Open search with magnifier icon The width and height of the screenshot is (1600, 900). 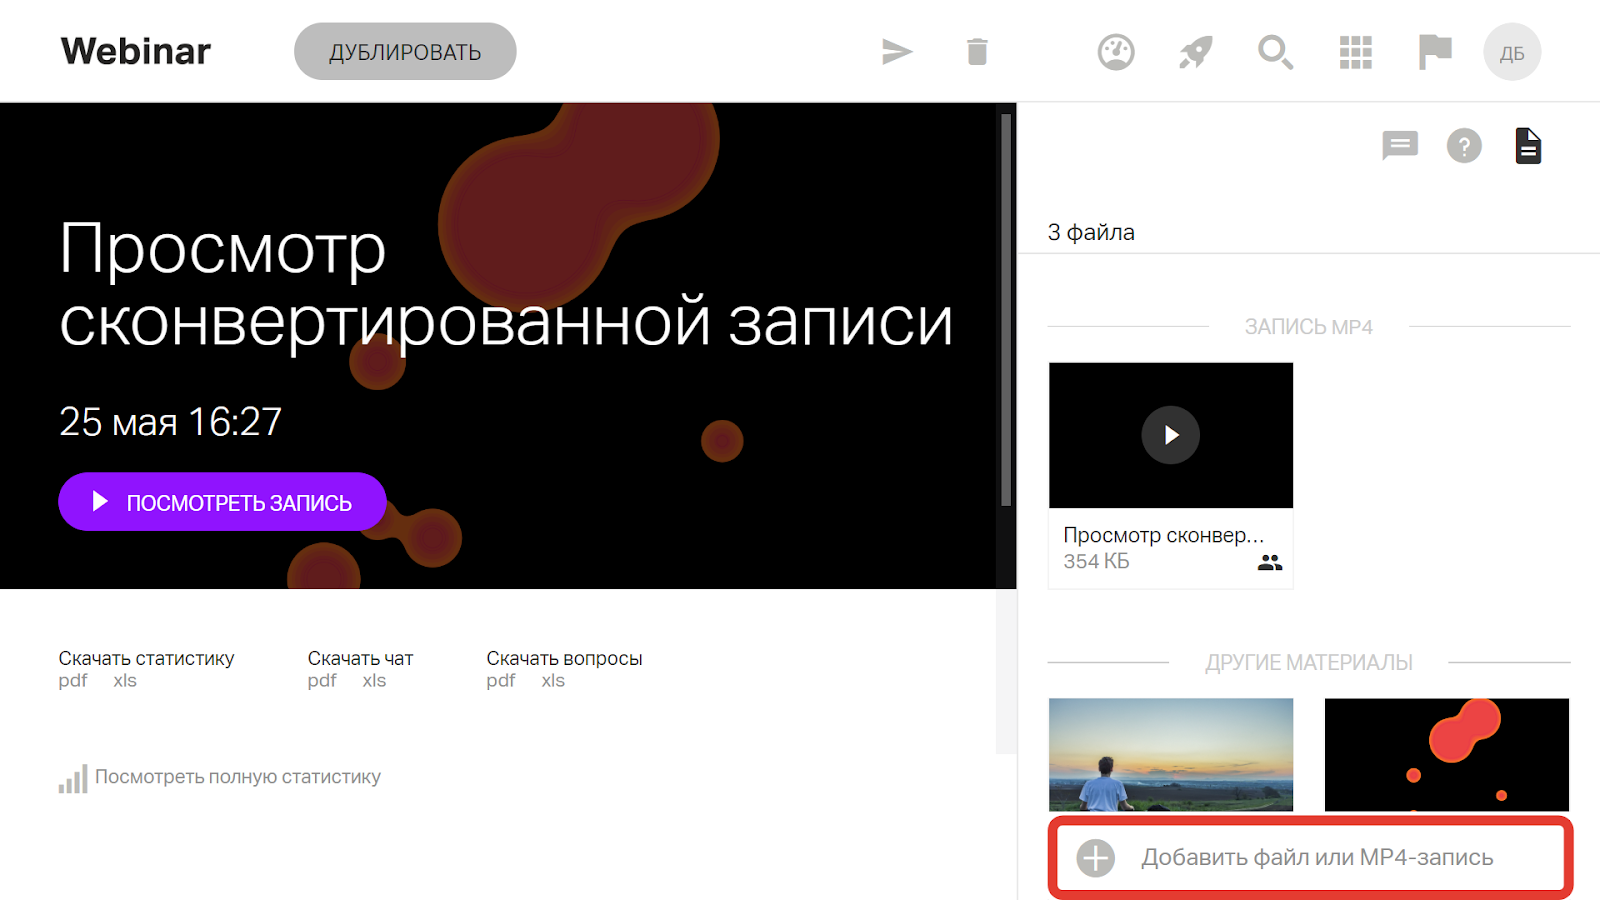[1275, 51]
